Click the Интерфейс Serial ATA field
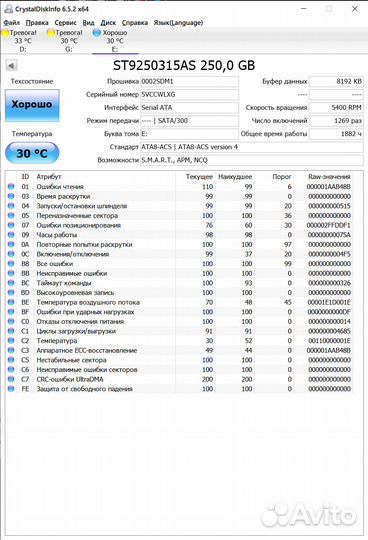 click(189, 108)
